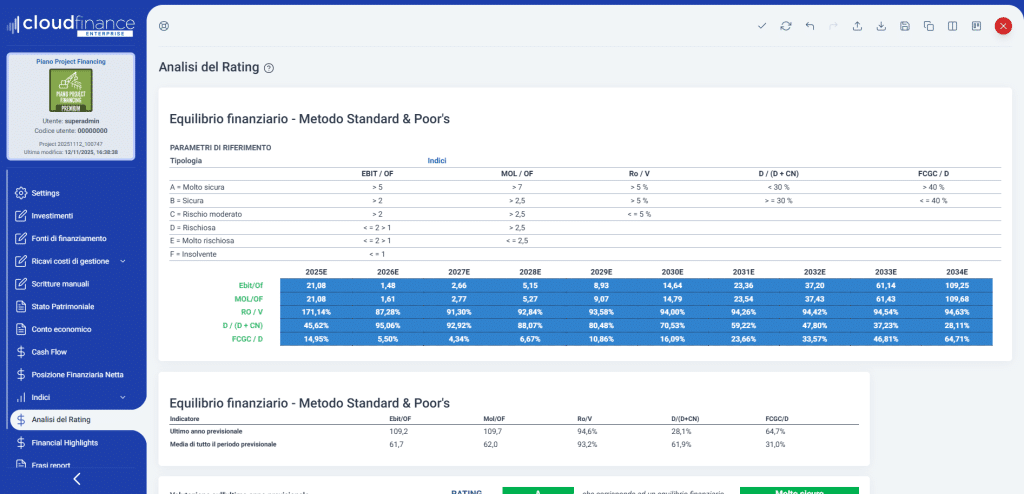Undo the last action with the back arrow
1024x494 pixels.
click(x=810, y=26)
